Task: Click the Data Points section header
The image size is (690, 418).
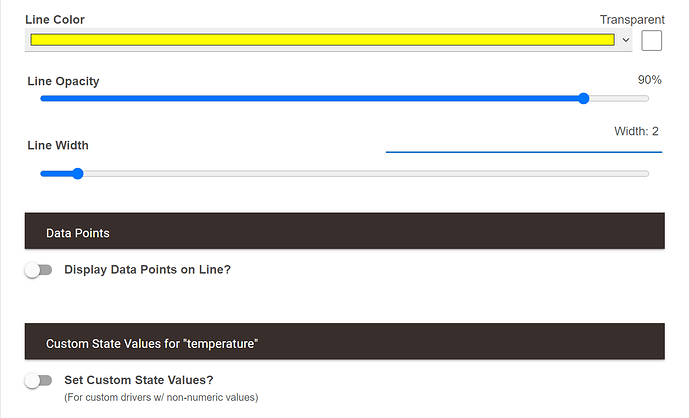Action: point(344,232)
